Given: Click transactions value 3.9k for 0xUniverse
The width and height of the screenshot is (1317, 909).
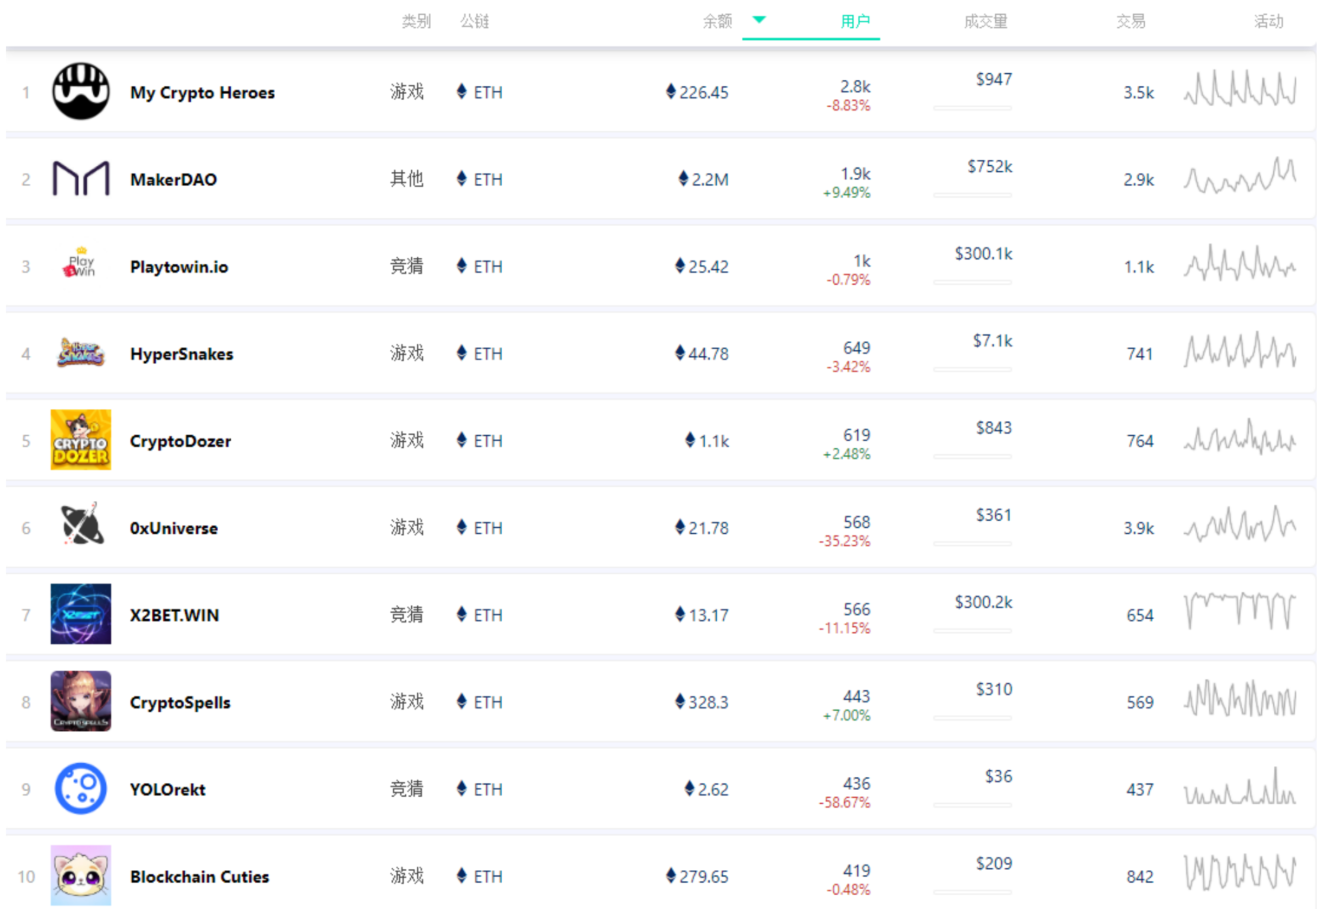Looking at the screenshot, I should 1138,528.
